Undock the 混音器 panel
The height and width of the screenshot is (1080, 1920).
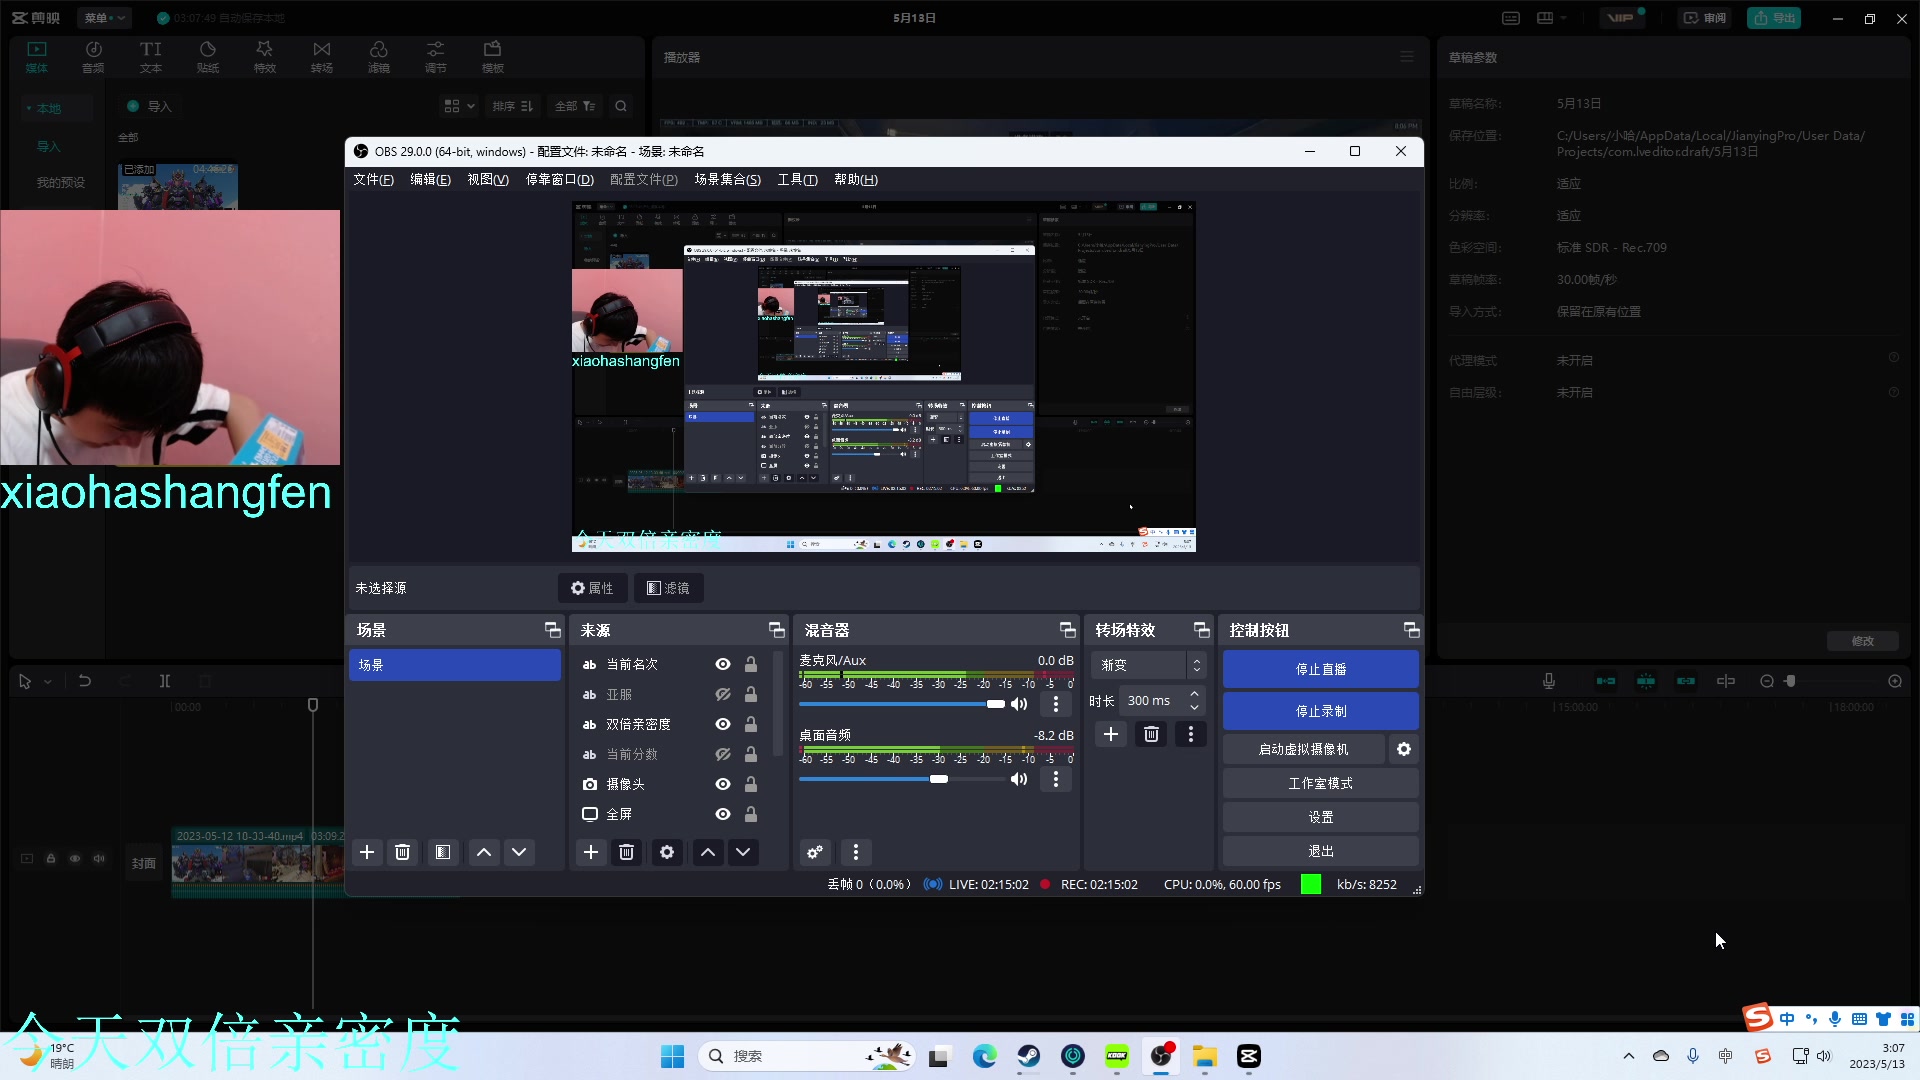pos(1067,630)
